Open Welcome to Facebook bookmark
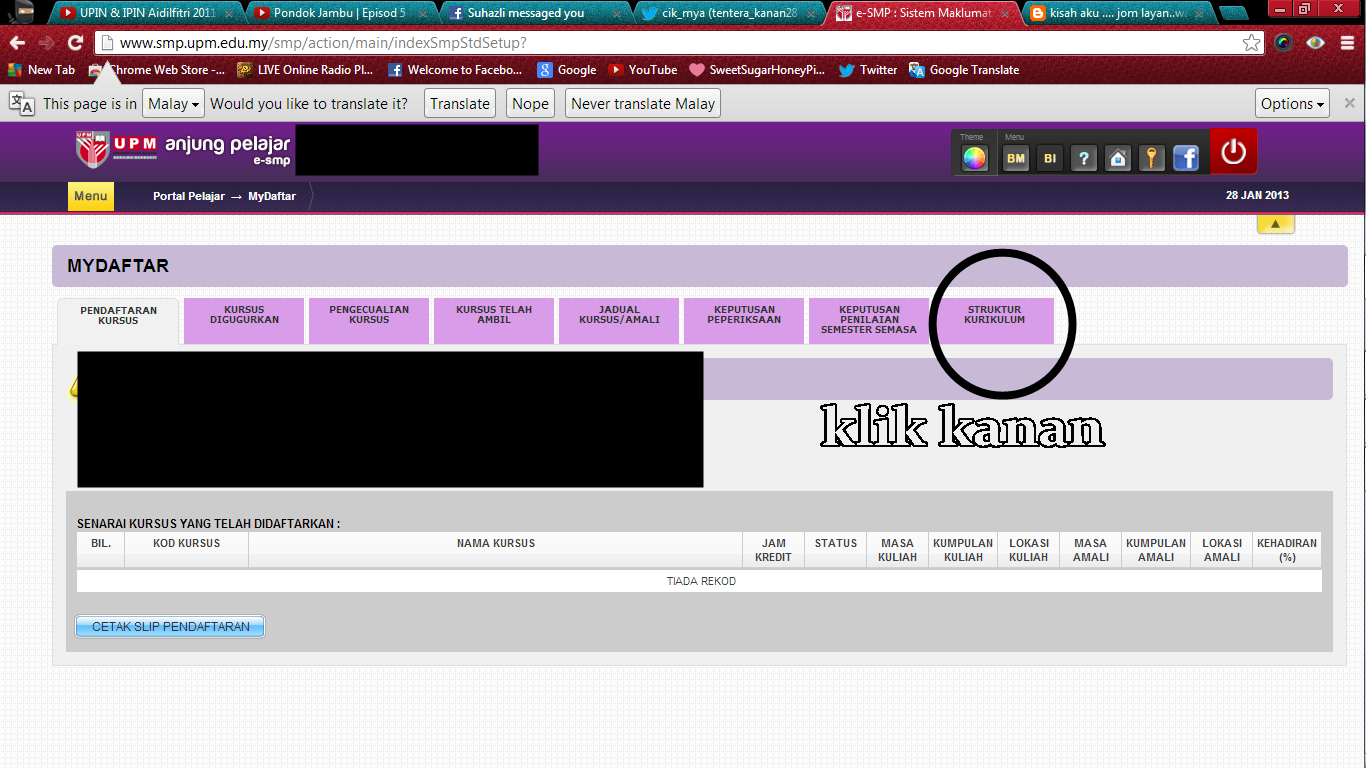Viewport: 1366px width, 768px height. coord(455,70)
